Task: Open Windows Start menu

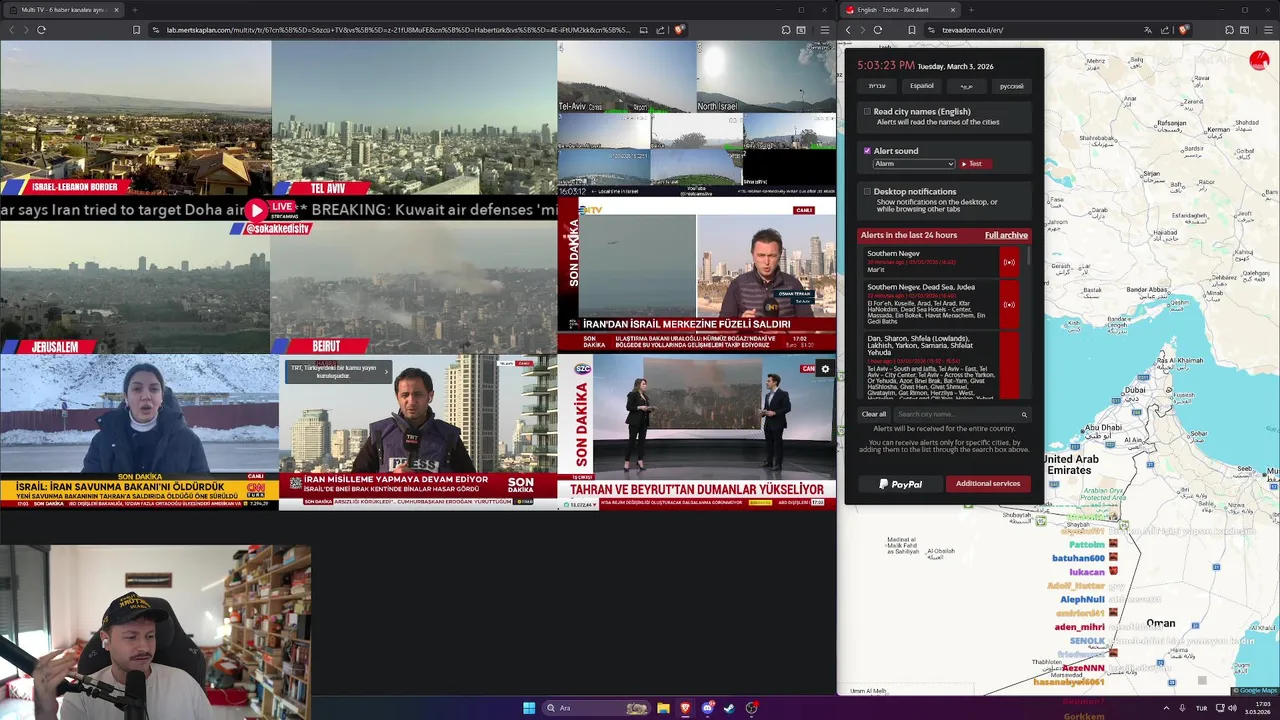Action: pos(529,708)
